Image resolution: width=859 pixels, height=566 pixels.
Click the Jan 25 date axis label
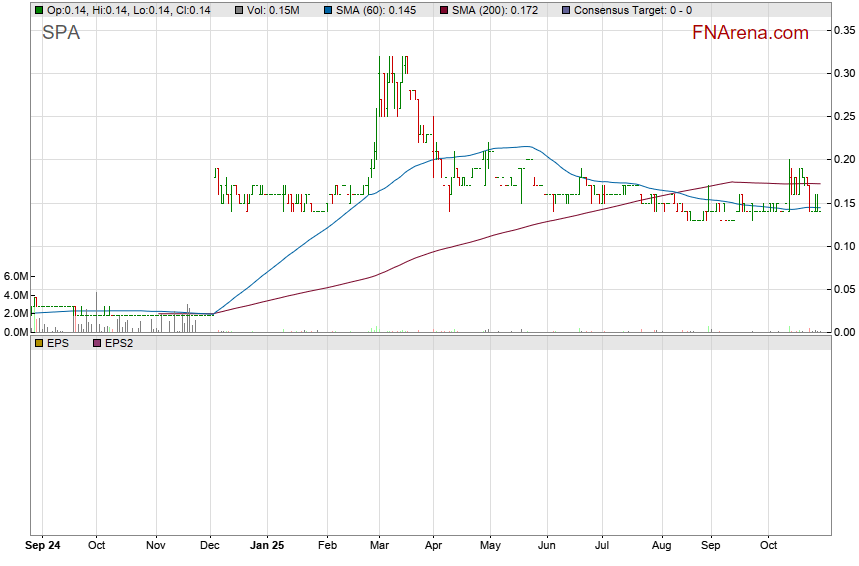click(x=268, y=546)
